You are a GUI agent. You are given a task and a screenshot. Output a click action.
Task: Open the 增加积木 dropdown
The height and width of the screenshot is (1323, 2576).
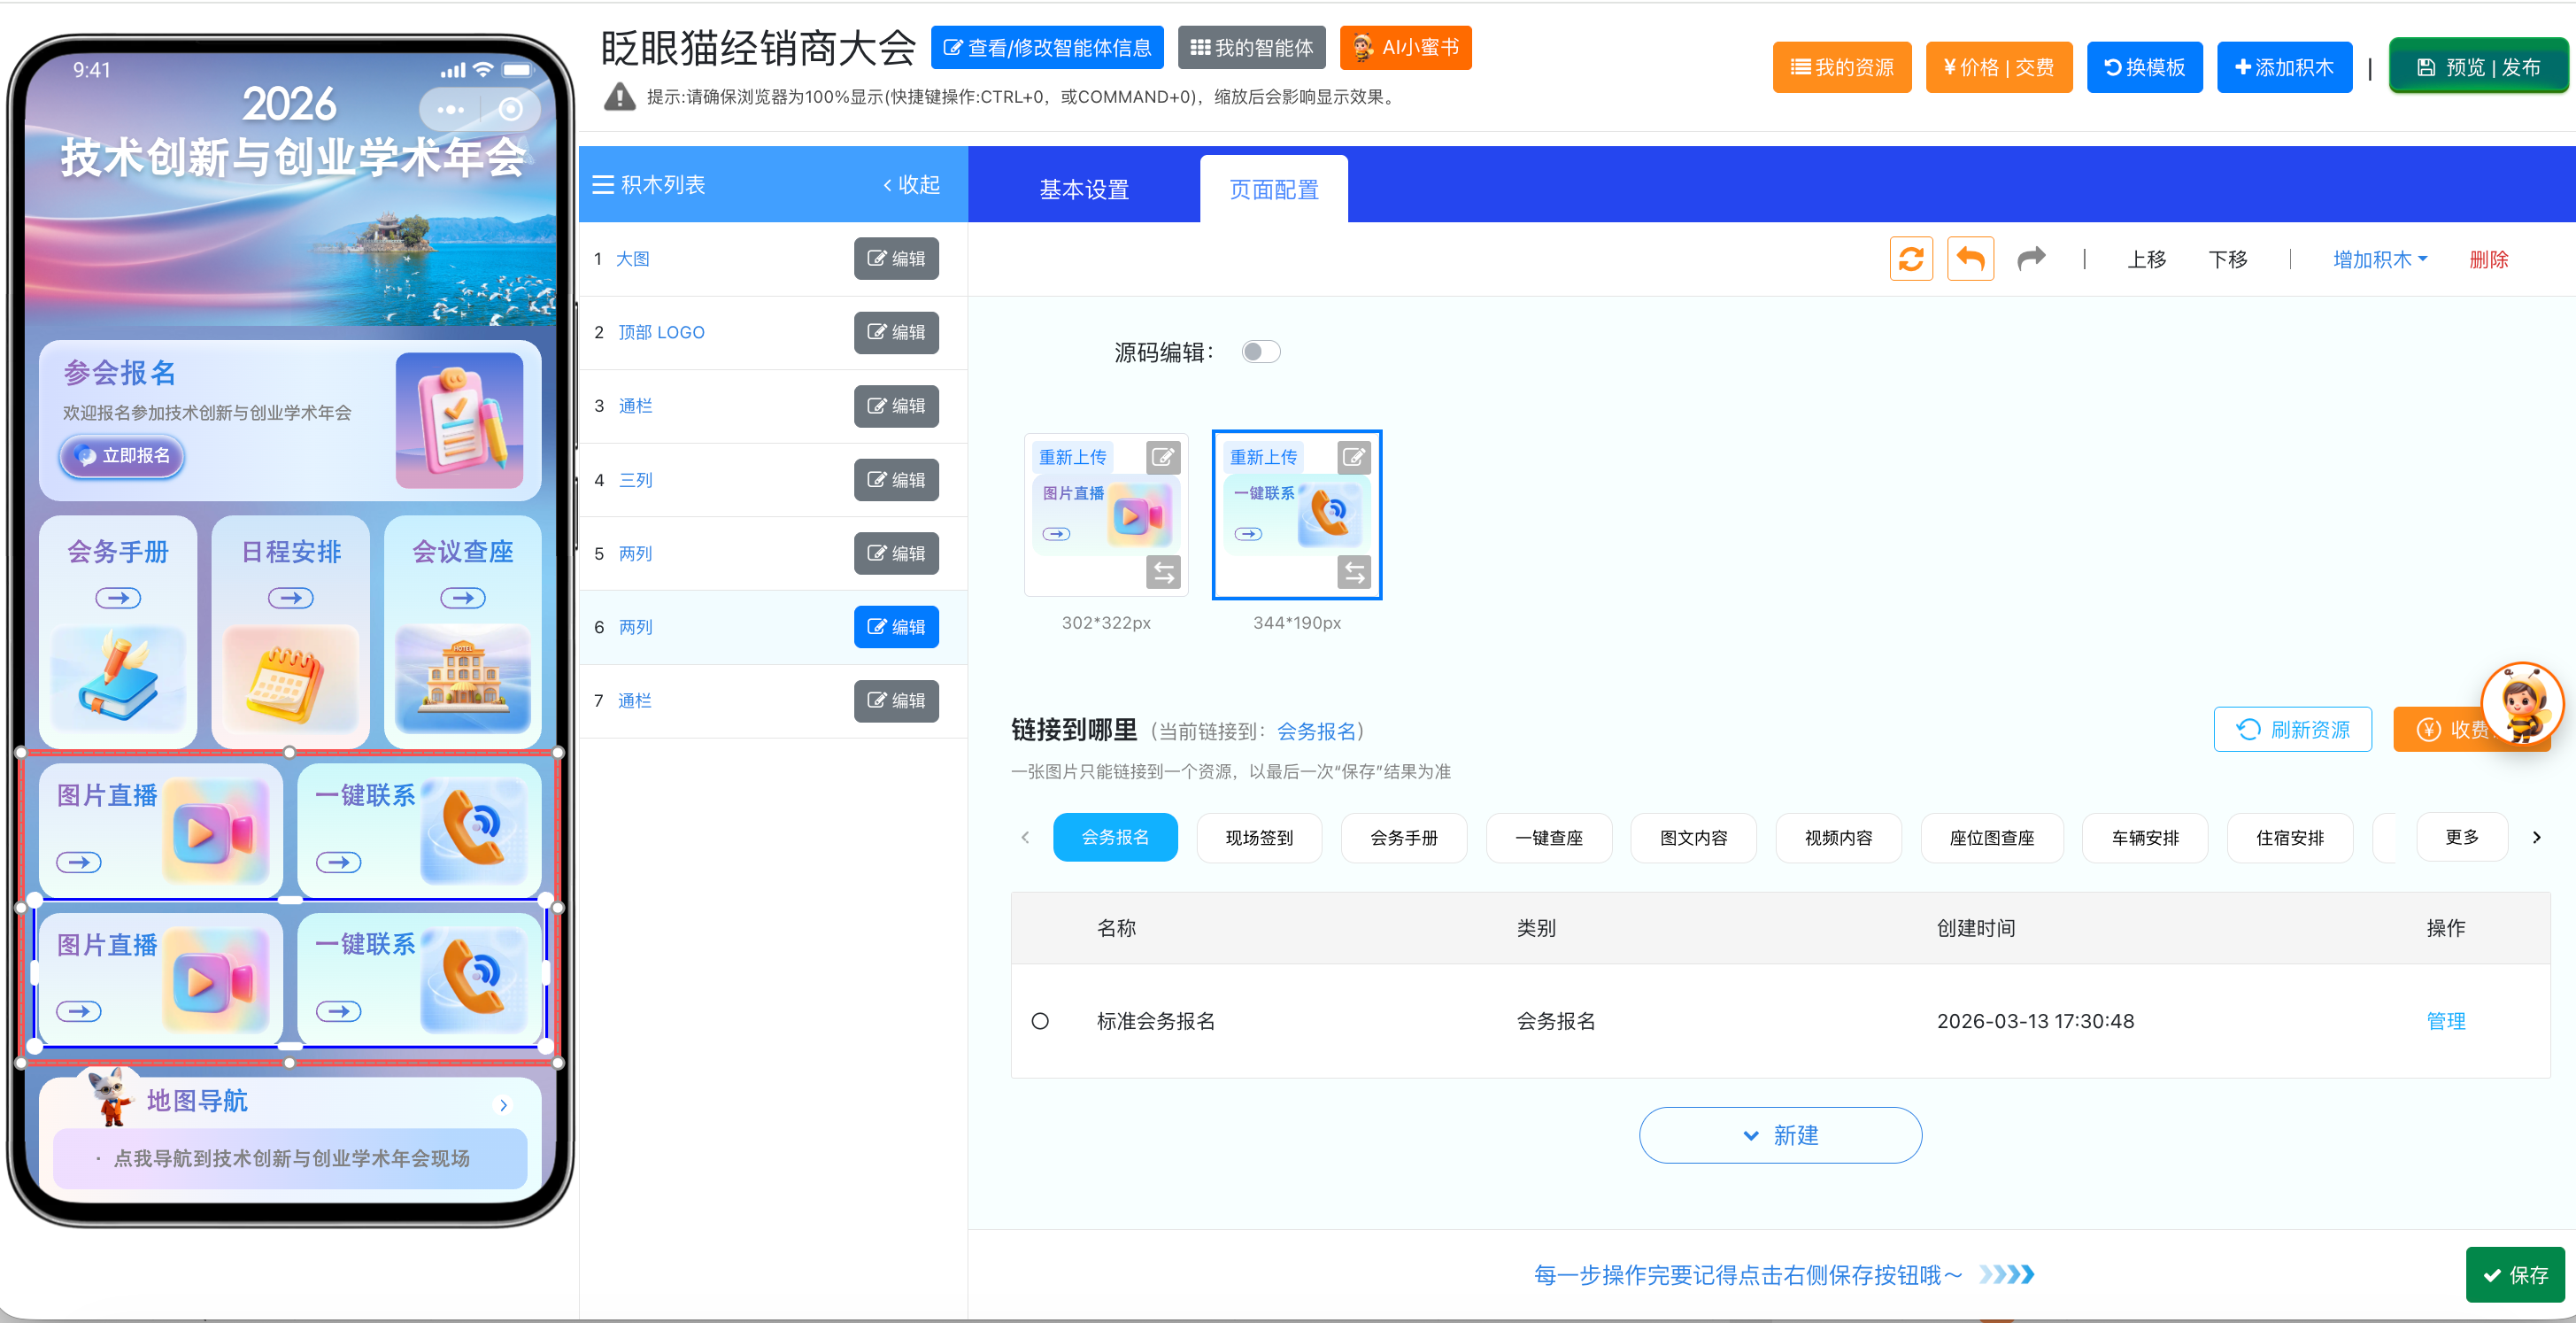click(2379, 259)
